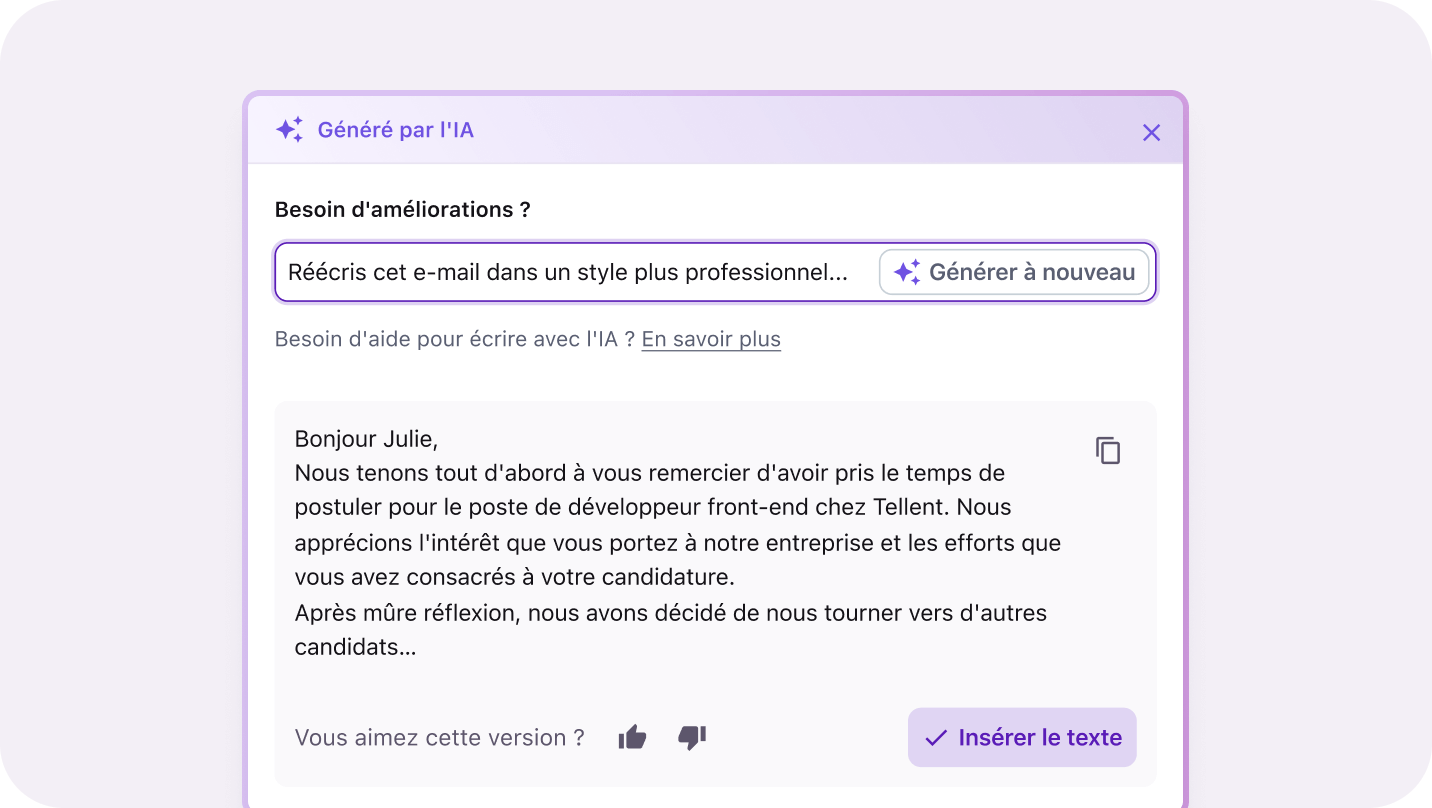Viewport: 1432px width, 808px height.
Task: Click the sparkle icon inside Générer à nouveau
Action: [x=906, y=271]
